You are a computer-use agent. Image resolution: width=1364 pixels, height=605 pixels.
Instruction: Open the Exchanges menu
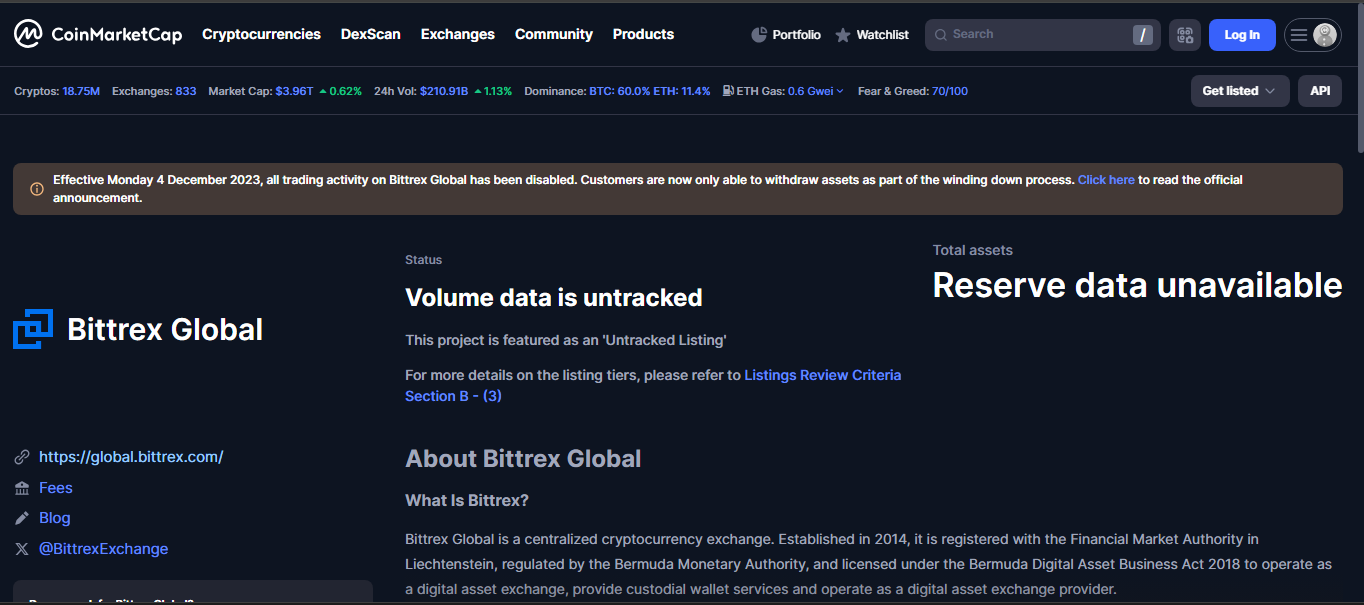pos(458,34)
